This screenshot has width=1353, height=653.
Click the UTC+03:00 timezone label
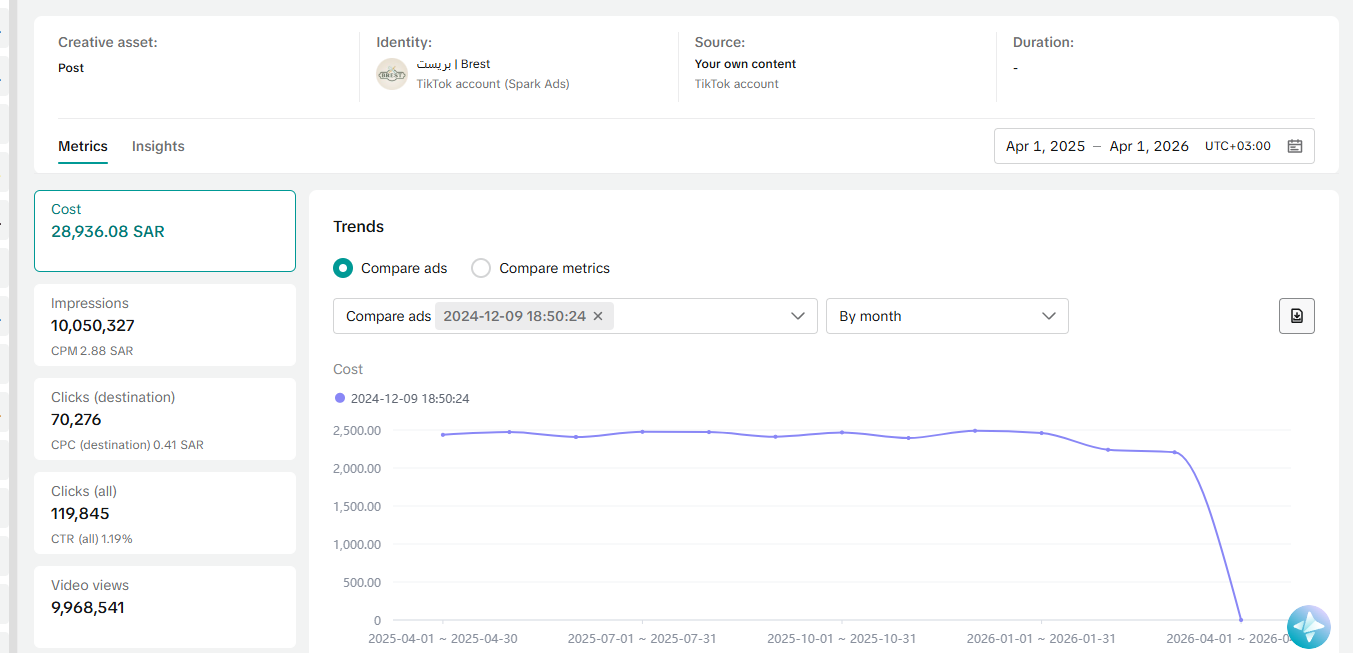point(1238,146)
